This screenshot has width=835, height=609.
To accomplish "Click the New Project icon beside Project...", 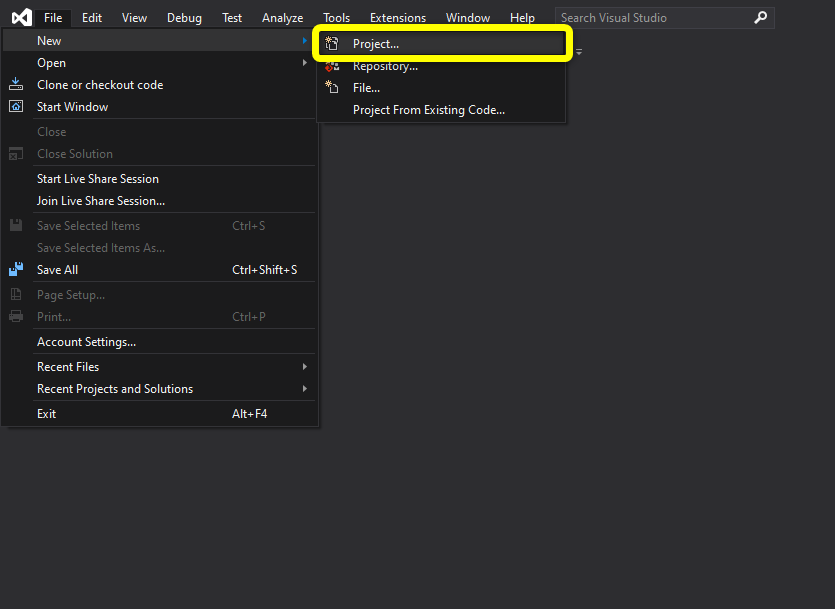I will (x=334, y=43).
